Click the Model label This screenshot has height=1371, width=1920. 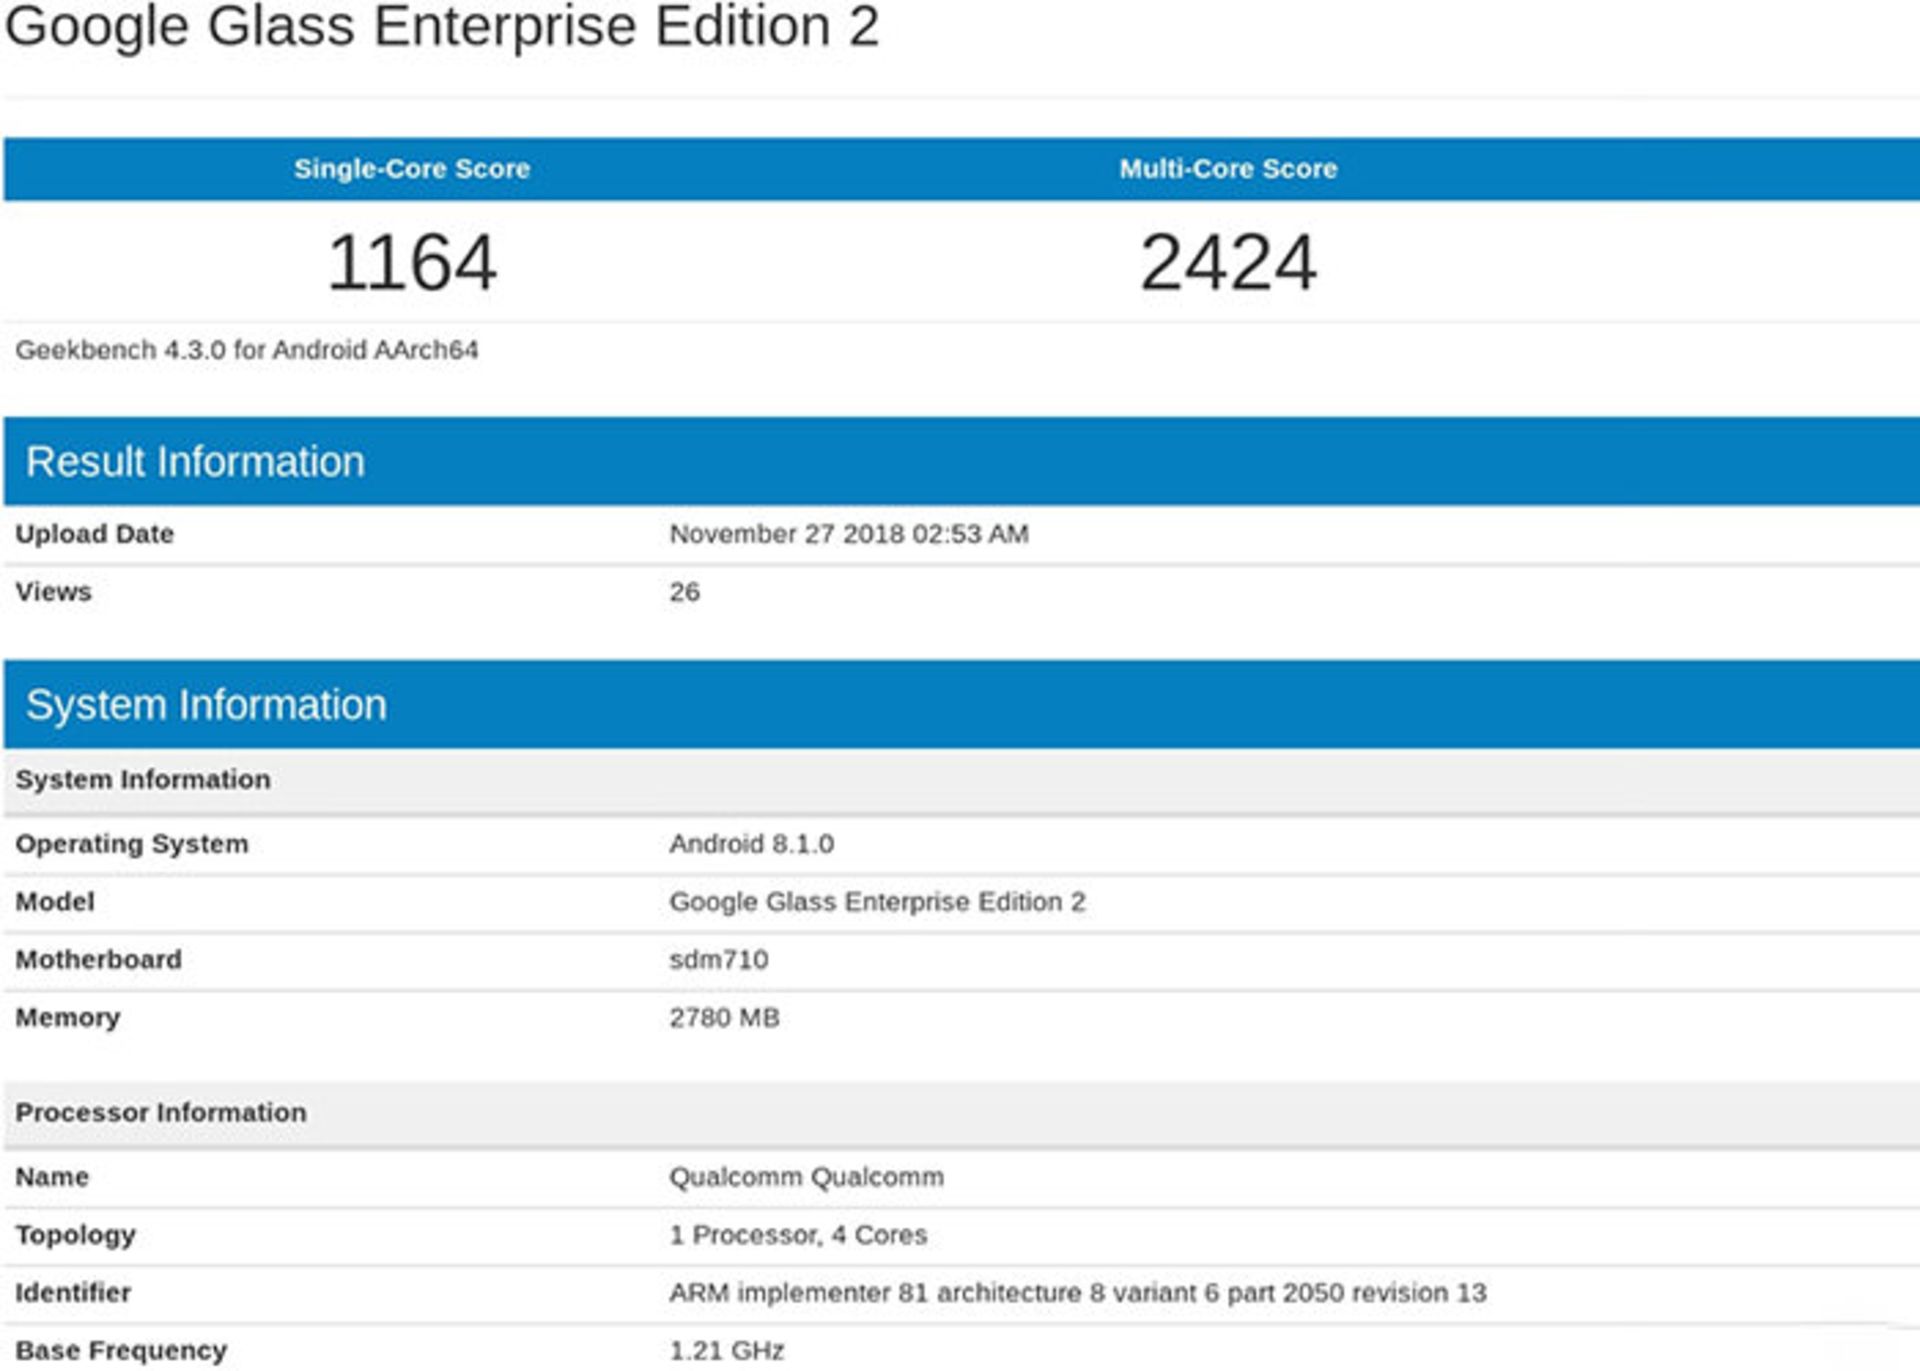[x=55, y=902]
